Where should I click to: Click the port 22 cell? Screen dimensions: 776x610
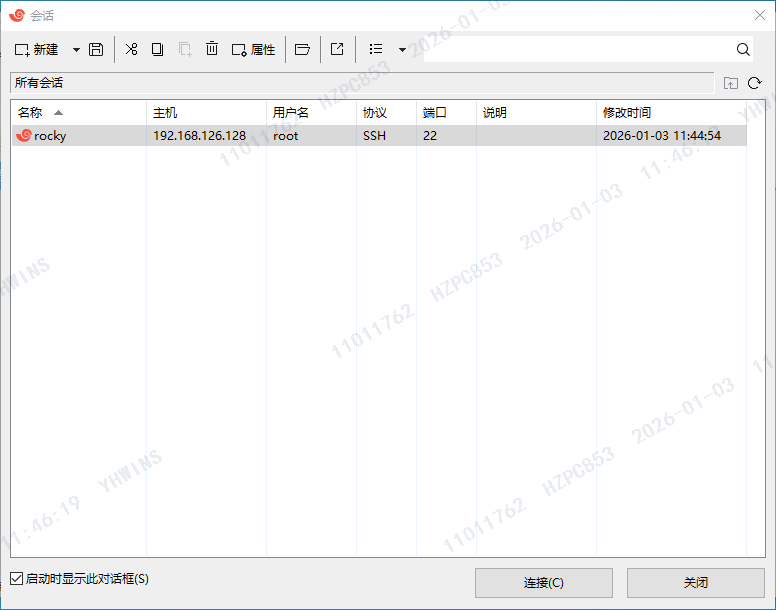point(430,136)
